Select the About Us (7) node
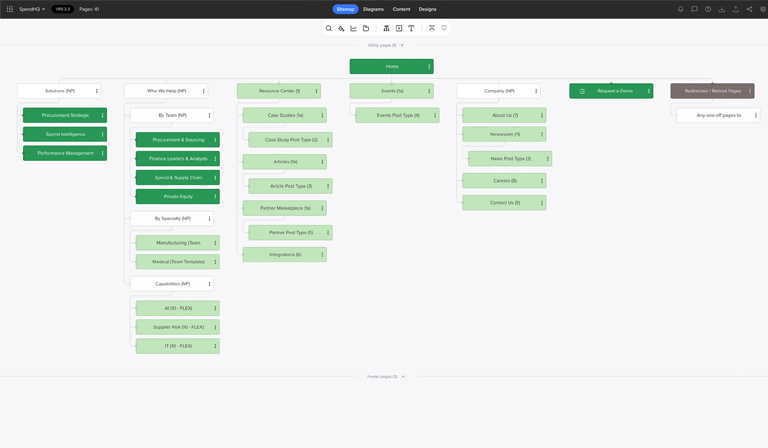This screenshot has height=448, width=768. point(504,116)
